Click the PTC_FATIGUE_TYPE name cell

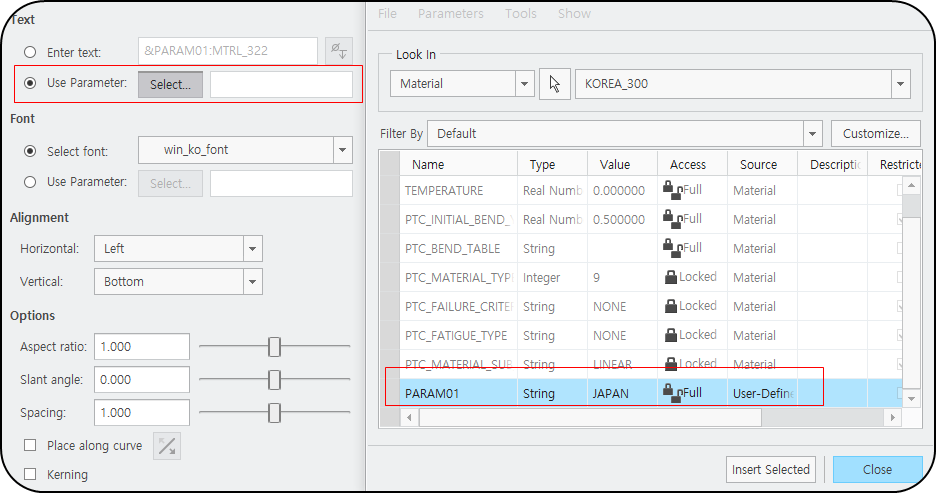[x=458, y=335]
